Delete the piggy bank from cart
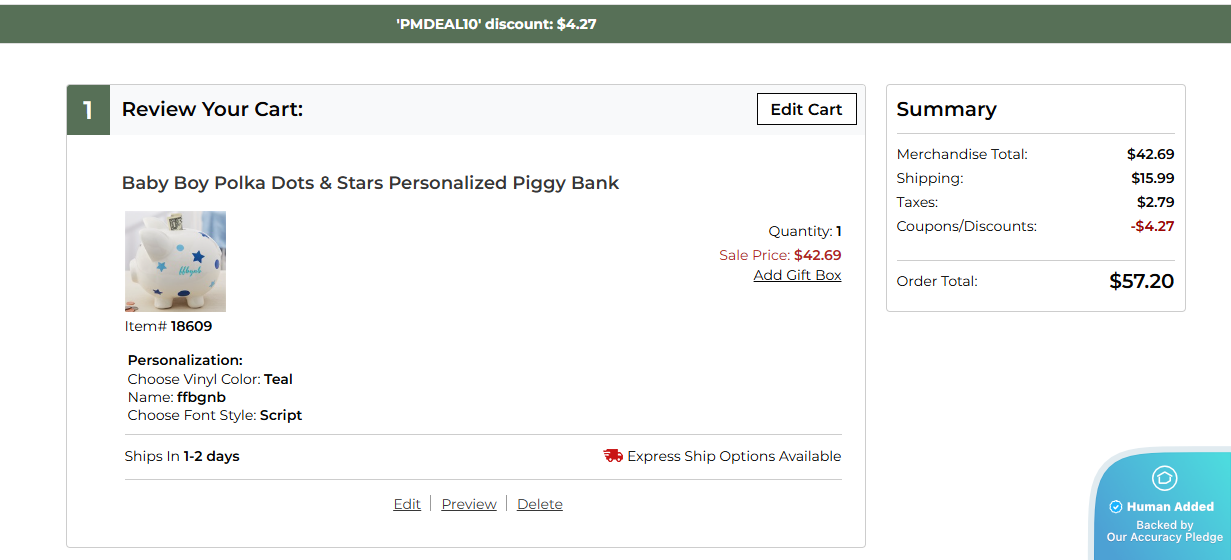The image size is (1231, 560). tap(540, 504)
